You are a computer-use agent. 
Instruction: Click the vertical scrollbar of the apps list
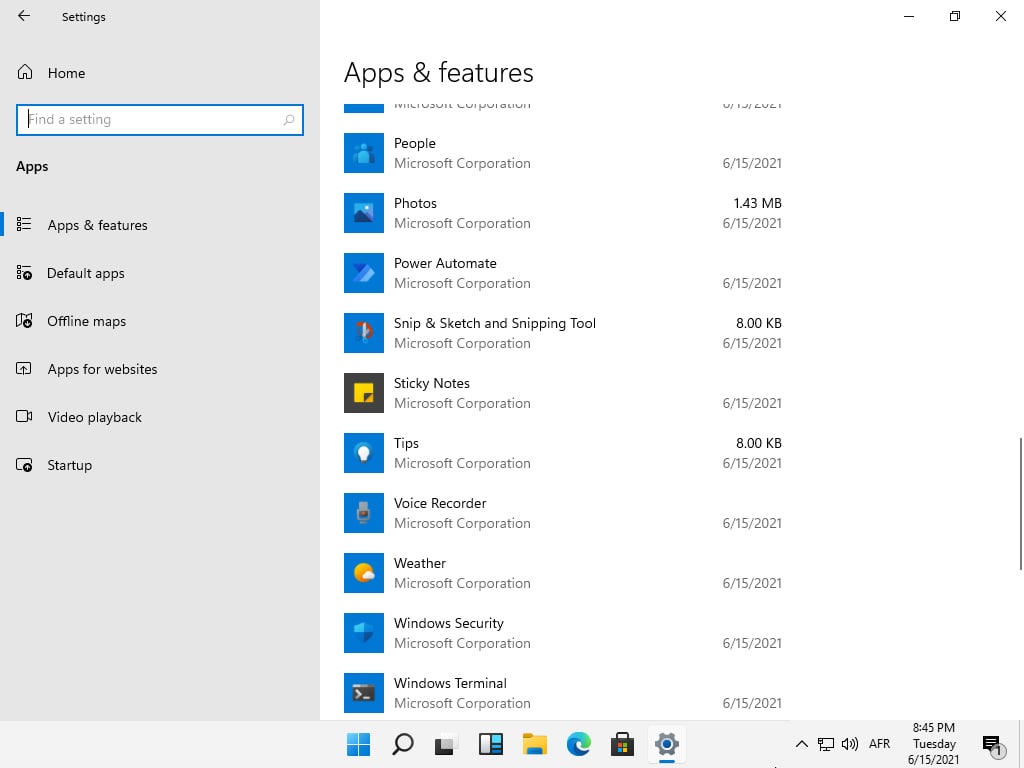1019,503
